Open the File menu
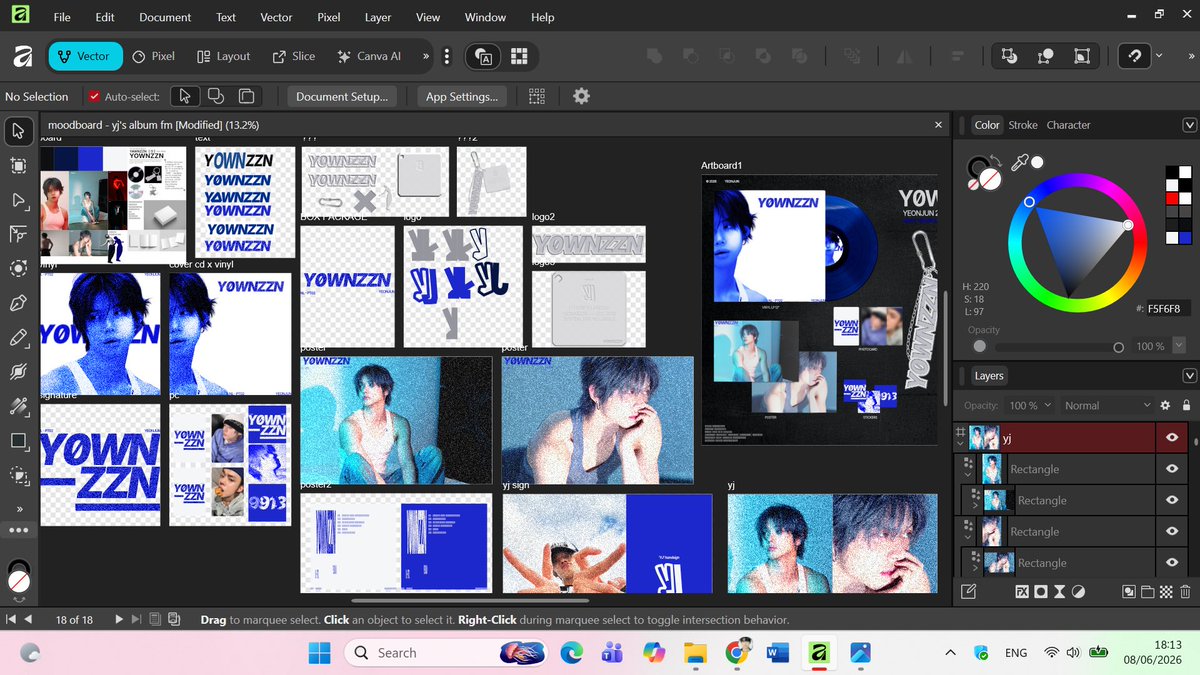The image size is (1200, 675). (x=62, y=17)
